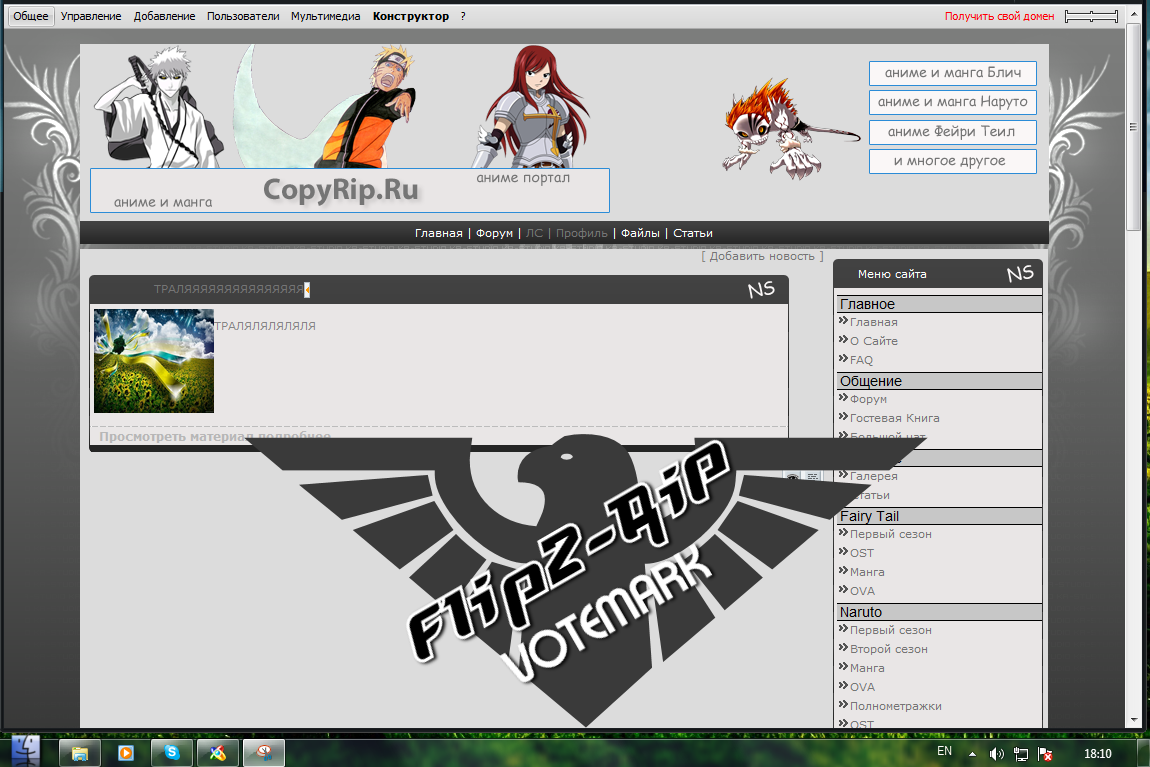Open OVA under Naruto

(x=862, y=687)
